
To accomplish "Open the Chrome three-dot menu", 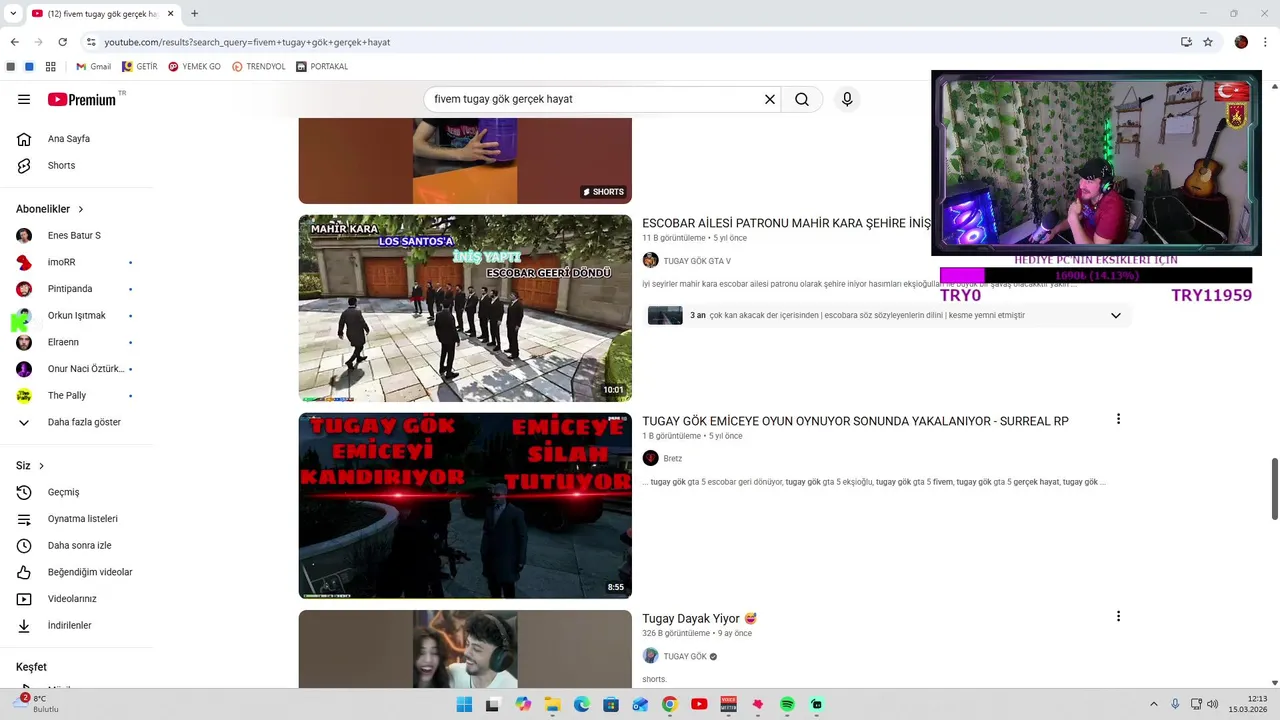I will (1264, 42).
